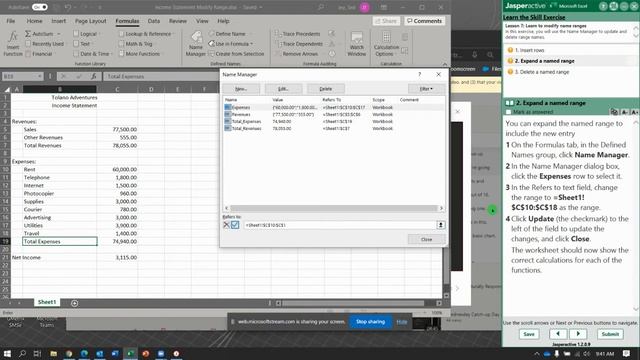Open the File tab

11,21
